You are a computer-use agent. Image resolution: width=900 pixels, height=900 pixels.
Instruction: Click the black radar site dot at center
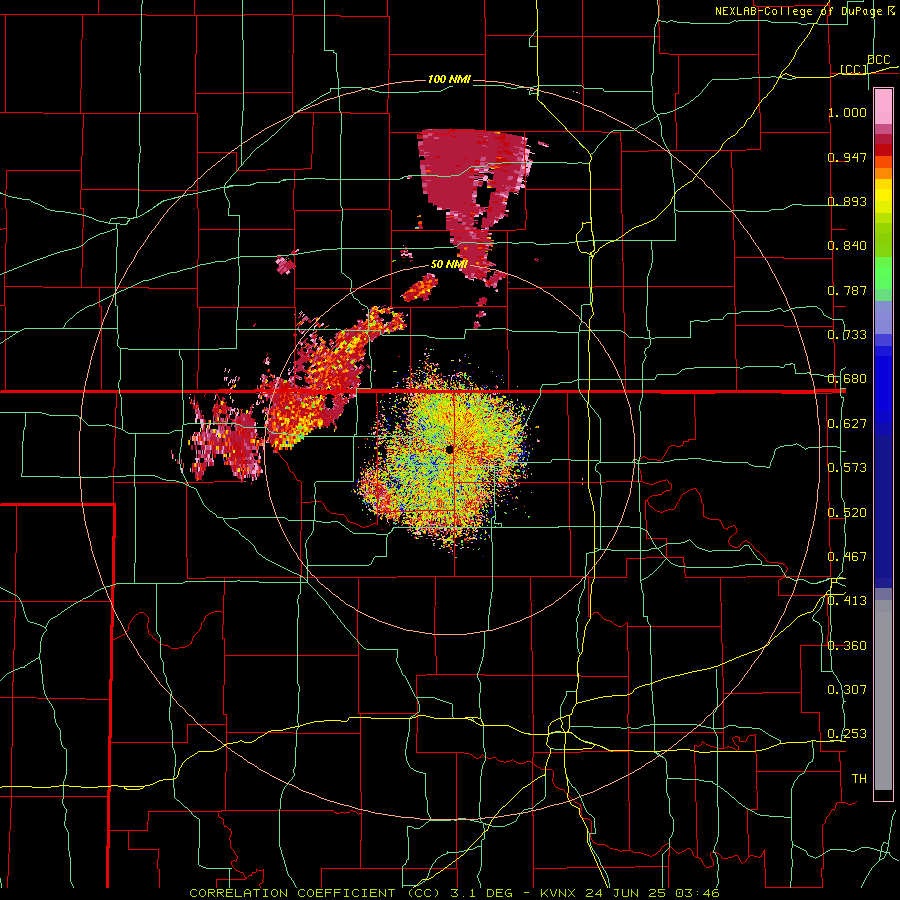click(449, 449)
